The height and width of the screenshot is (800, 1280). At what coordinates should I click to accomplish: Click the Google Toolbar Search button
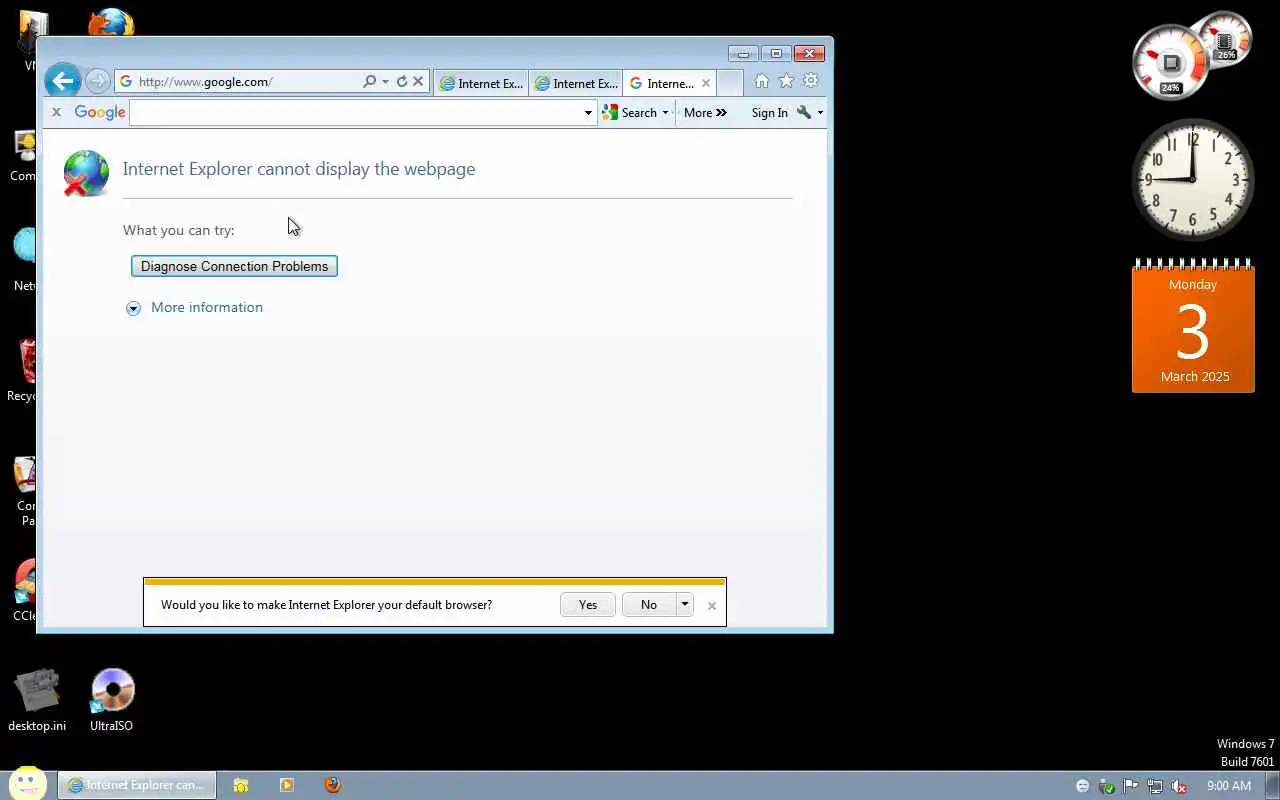click(629, 113)
